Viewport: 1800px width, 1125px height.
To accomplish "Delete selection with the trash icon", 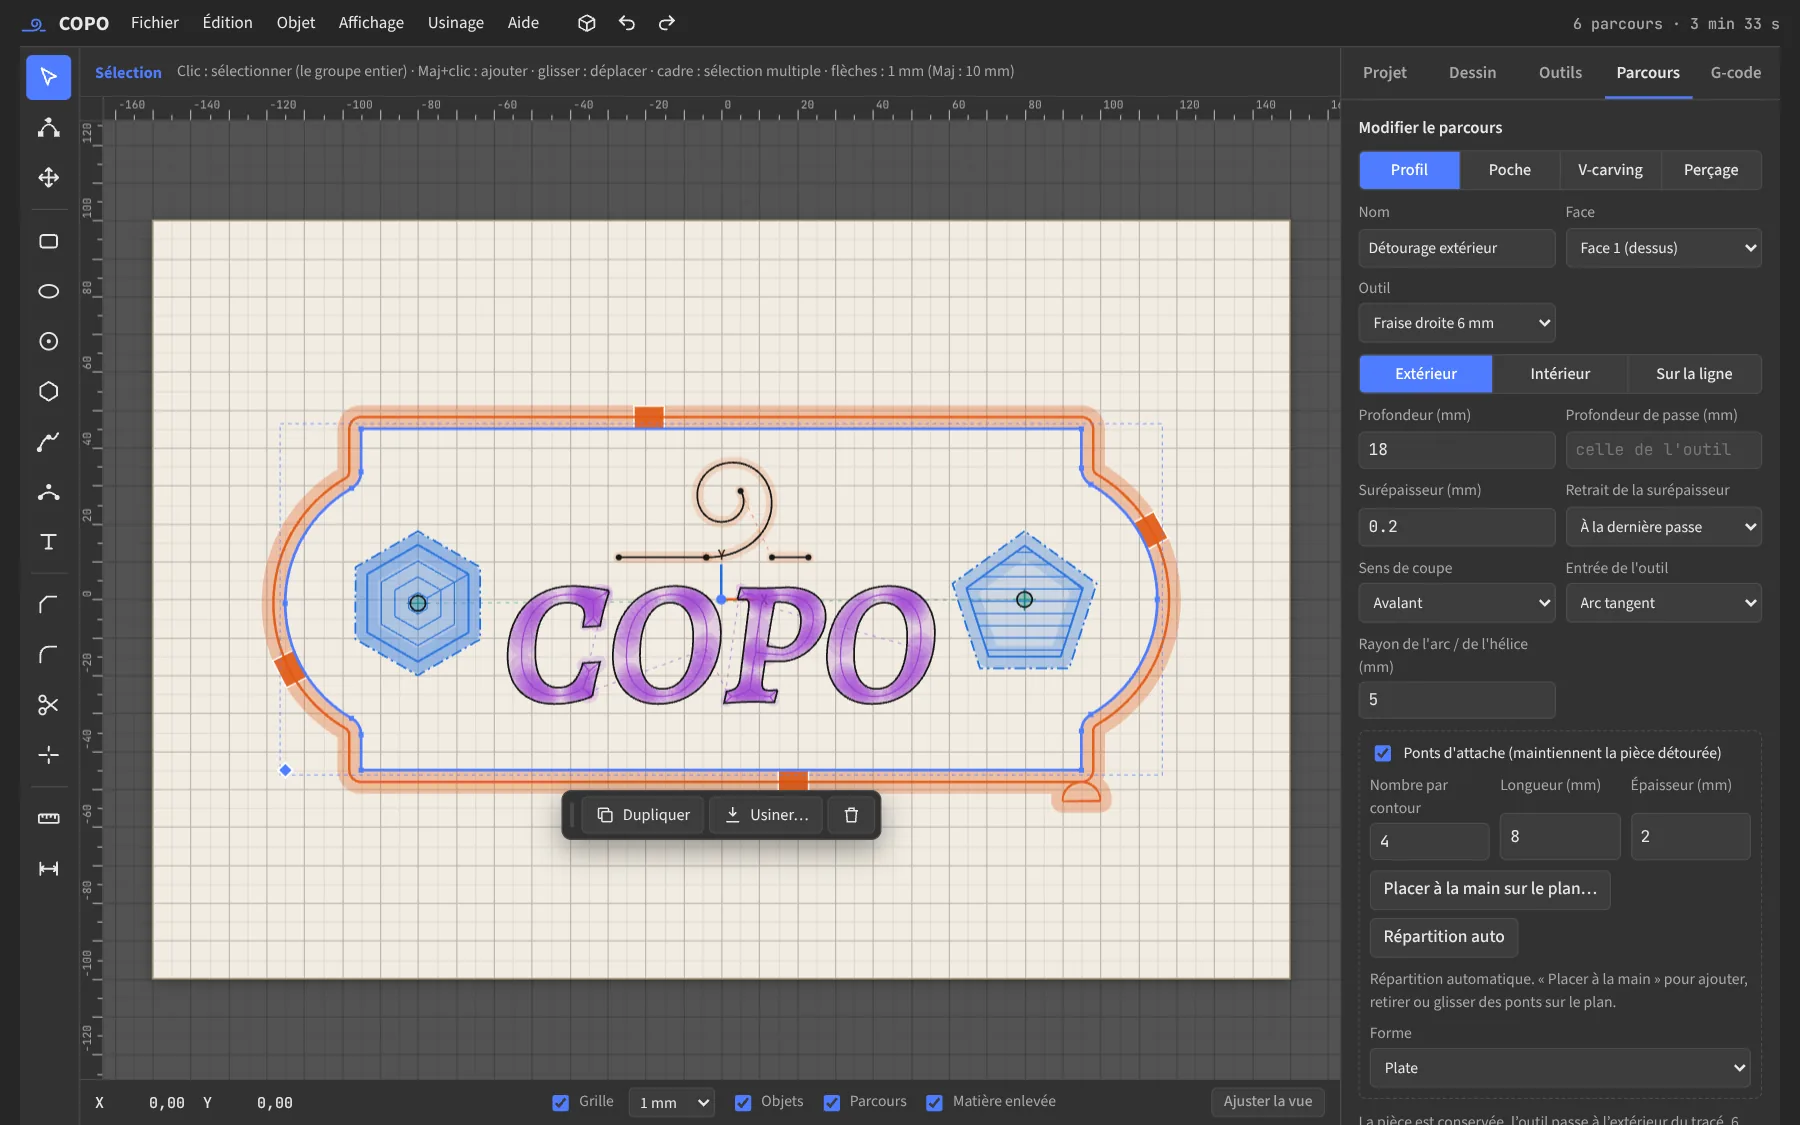I will 851,815.
